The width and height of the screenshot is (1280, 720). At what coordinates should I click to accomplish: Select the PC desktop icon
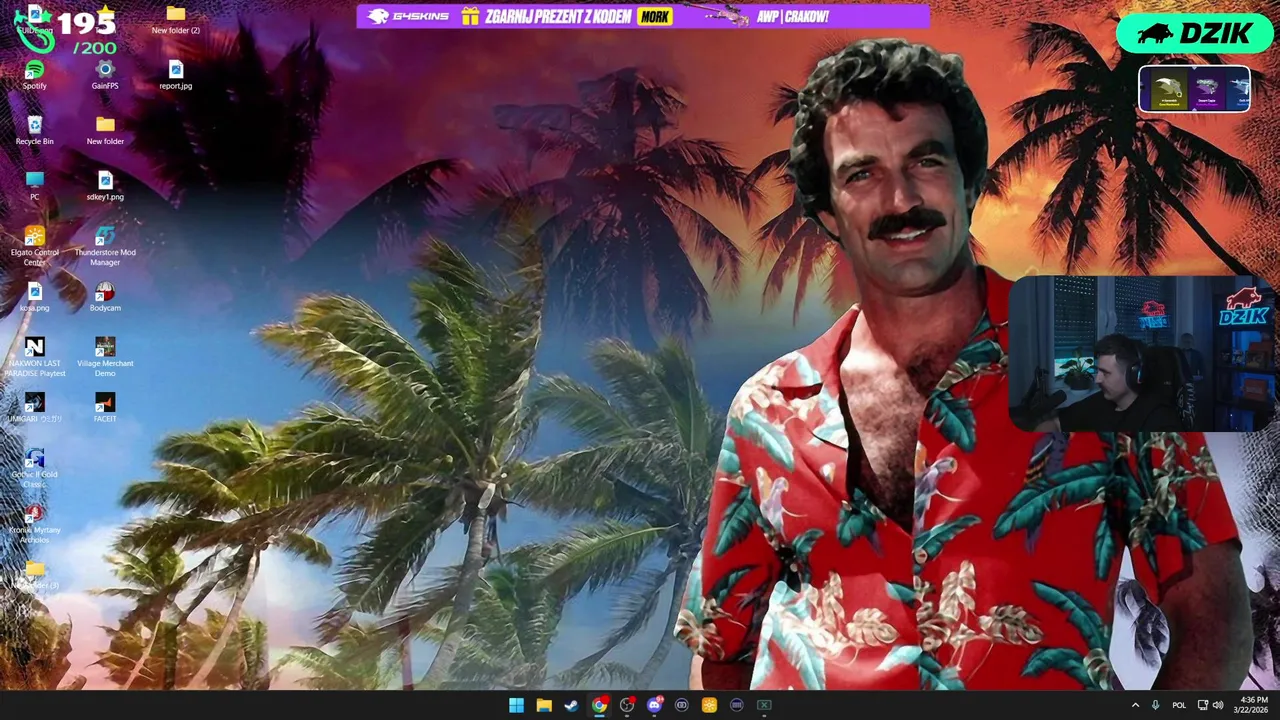[x=35, y=185]
